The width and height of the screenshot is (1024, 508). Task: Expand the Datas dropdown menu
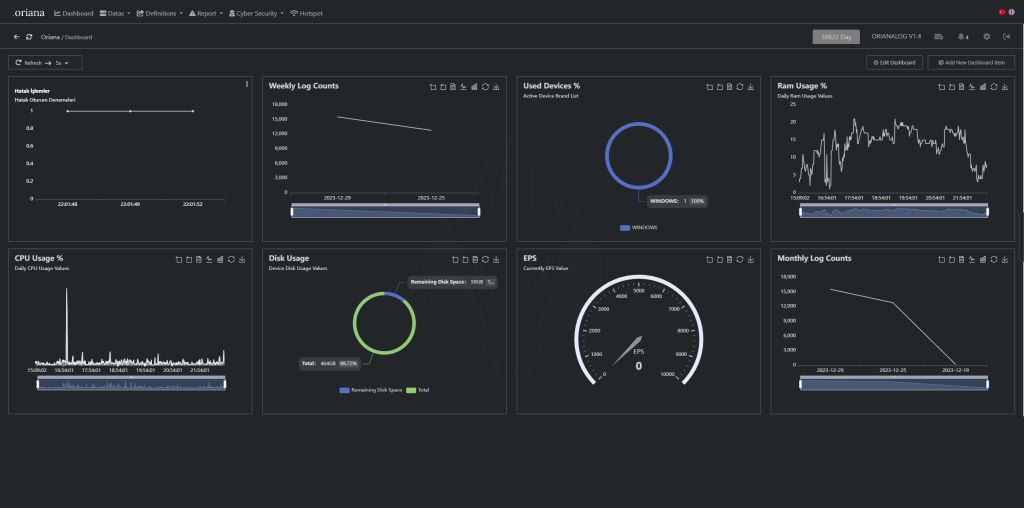tap(115, 13)
